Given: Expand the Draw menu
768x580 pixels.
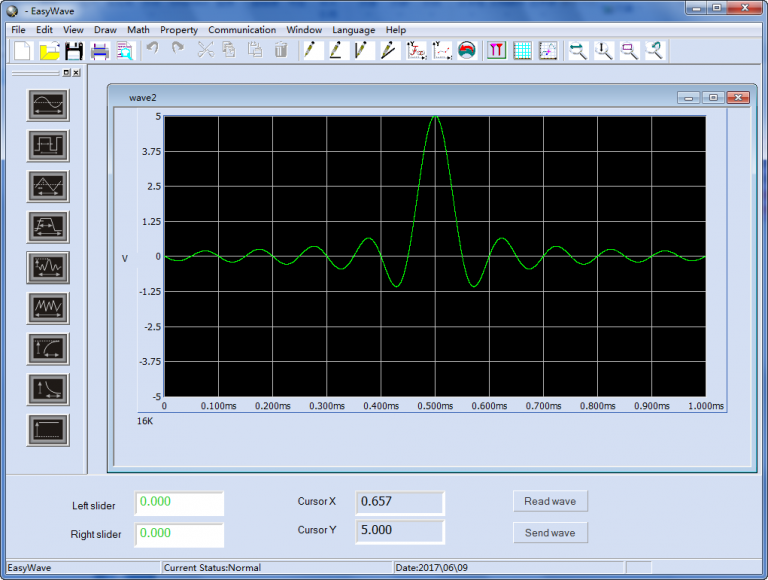Looking at the screenshot, I should pyautogui.click(x=105, y=30).
